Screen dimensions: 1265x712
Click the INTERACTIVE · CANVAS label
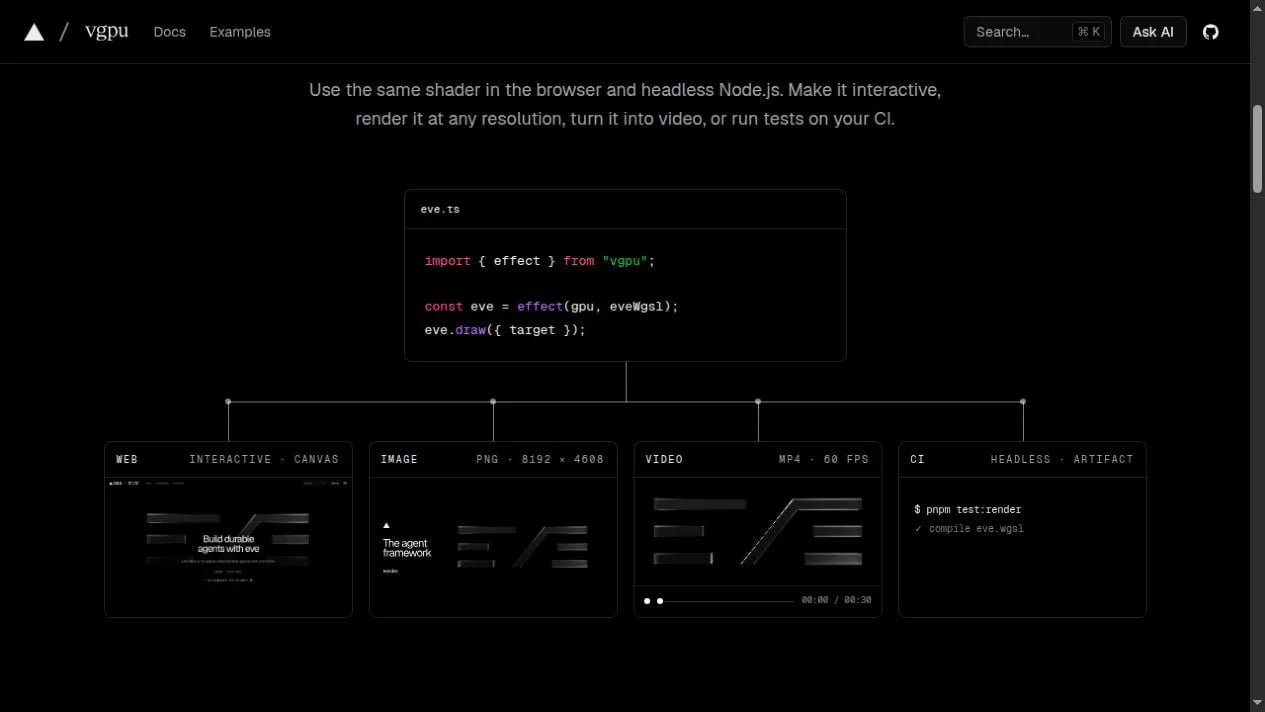coord(264,459)
